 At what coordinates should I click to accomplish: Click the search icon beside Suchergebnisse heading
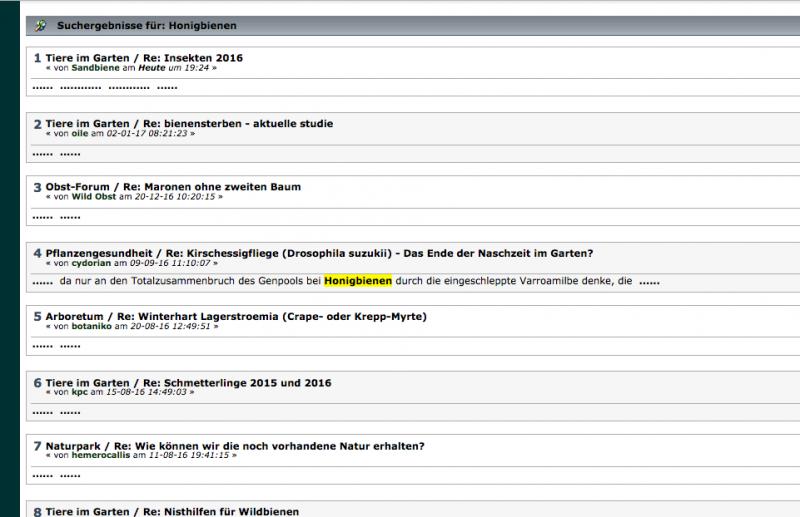40,25
